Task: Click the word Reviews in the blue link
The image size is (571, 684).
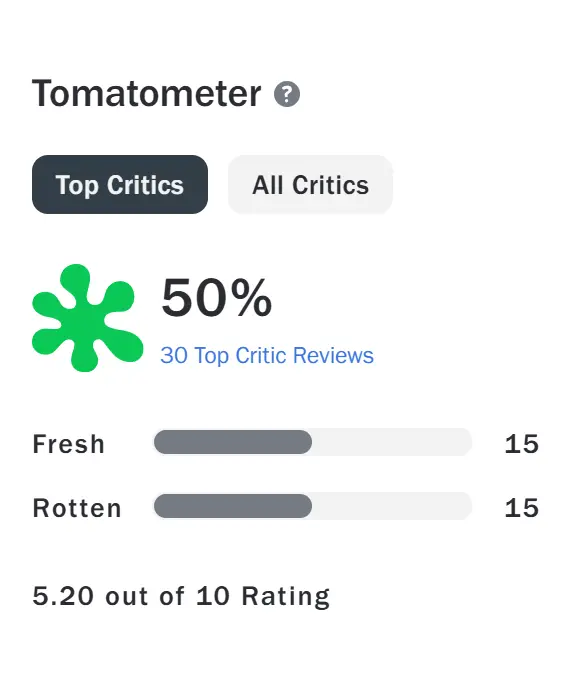Action: coord(333,355)
